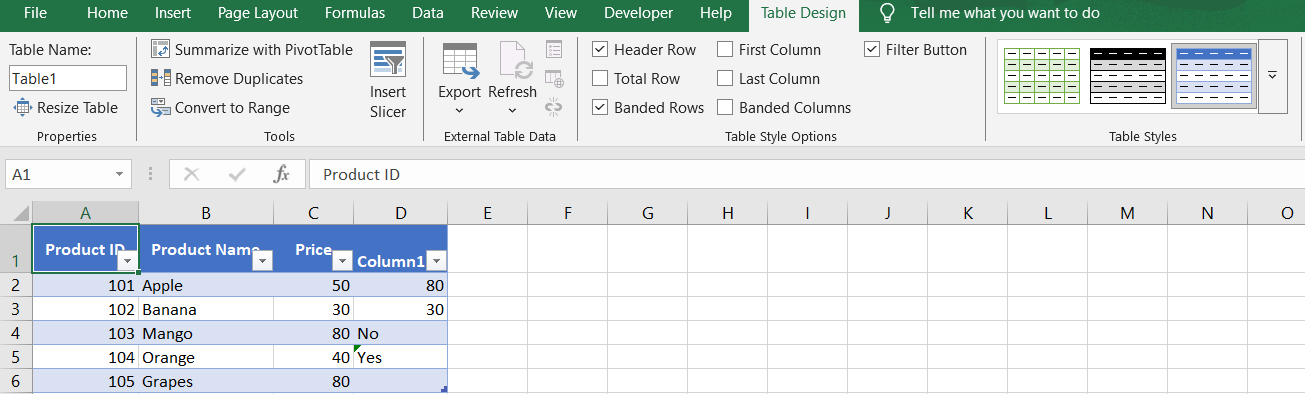This screenshot has width=1305, height=394.
Task: Click the Remove Duplicates icon
Action: tap(160, 78)
